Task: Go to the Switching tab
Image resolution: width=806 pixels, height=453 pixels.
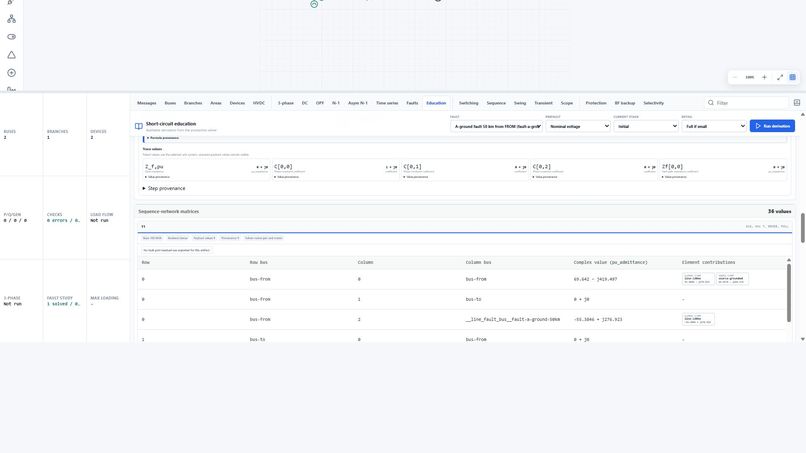Action: point(468,103)
